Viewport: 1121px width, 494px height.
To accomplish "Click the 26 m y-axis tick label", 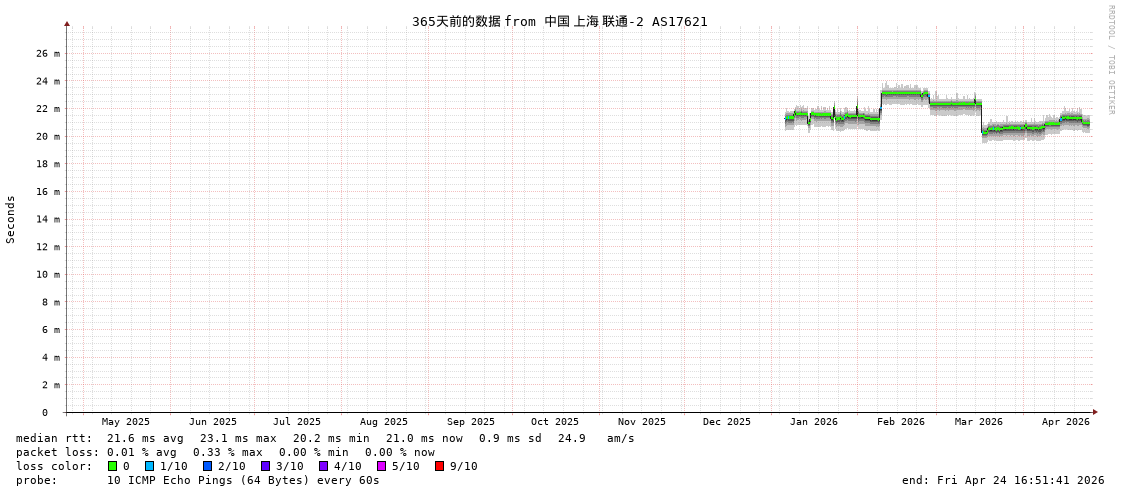I will click(49, 53).
